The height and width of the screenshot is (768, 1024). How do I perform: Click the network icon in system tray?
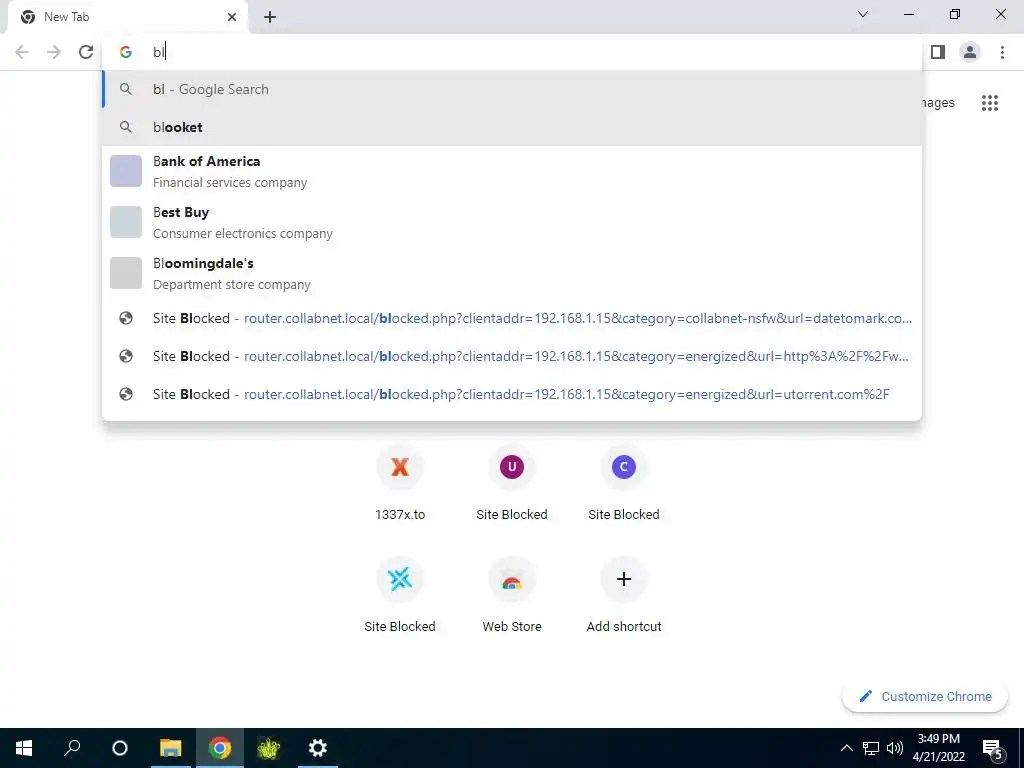click(871, 748)
